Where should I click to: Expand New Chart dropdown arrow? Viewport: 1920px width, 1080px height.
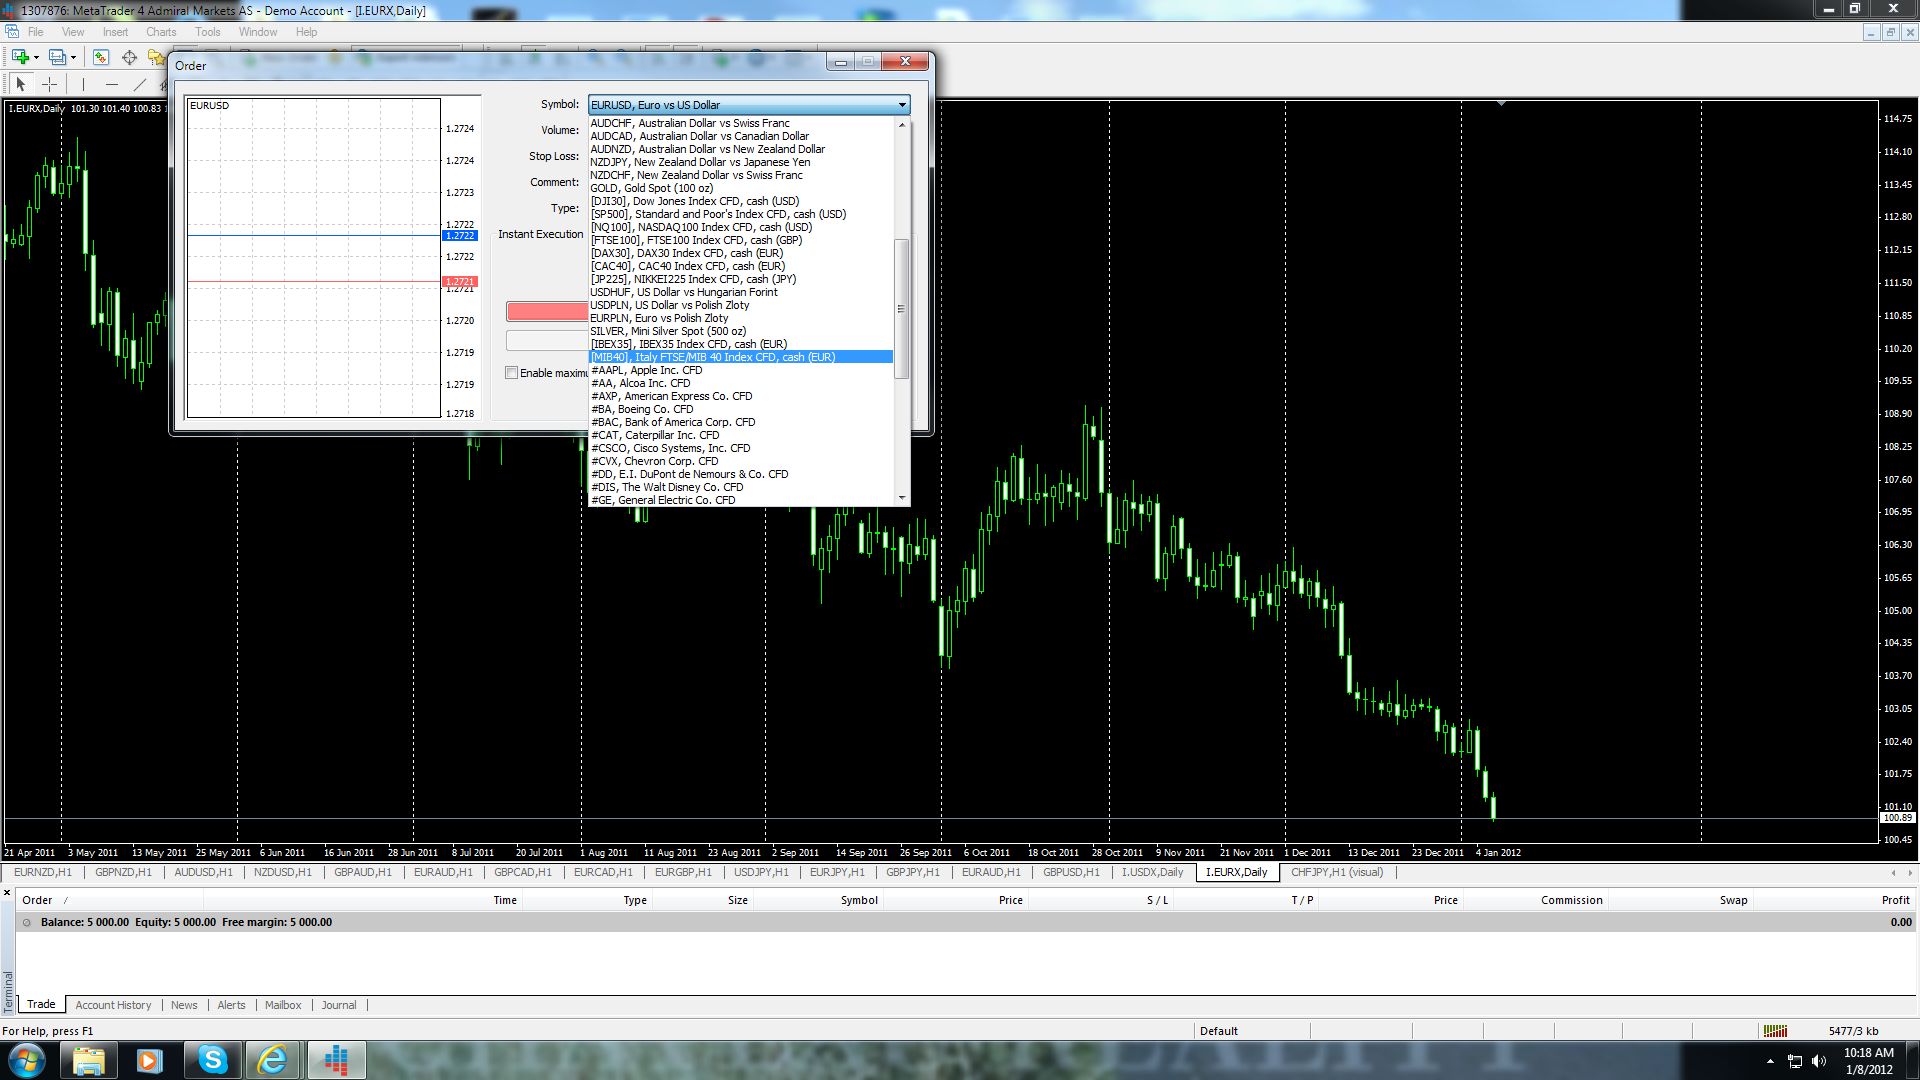35,57
